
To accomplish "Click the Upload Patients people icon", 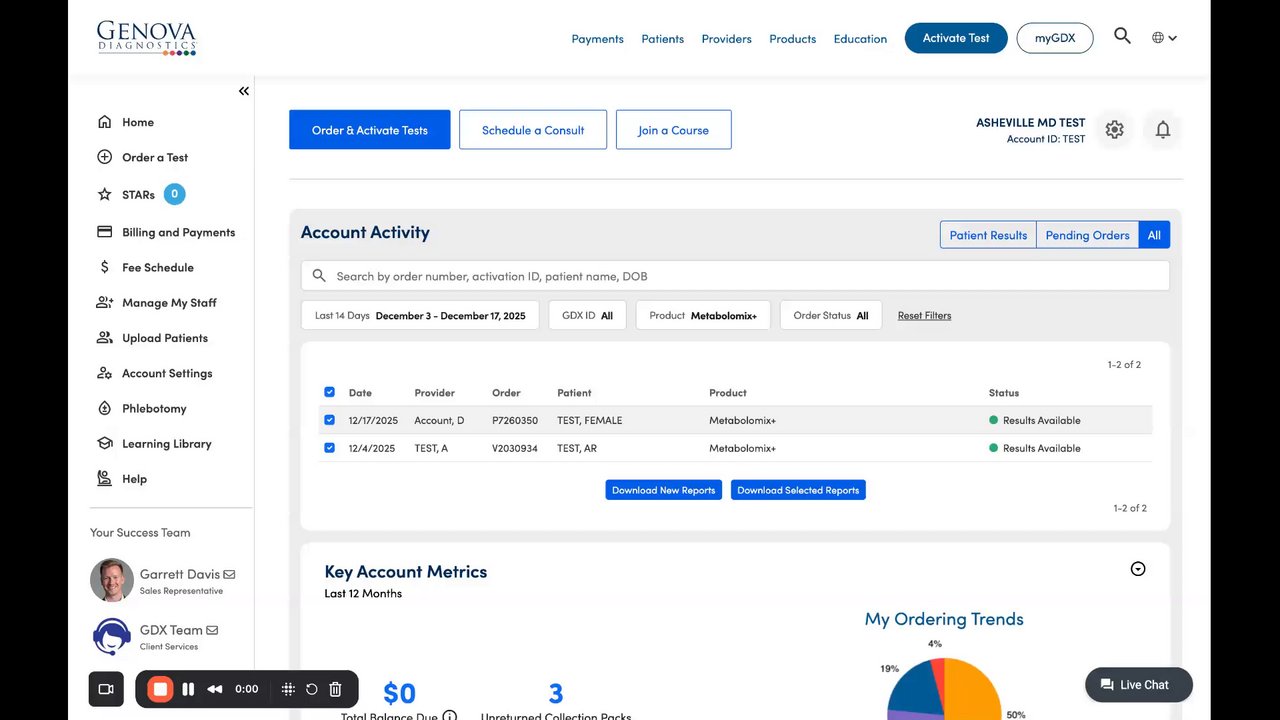I will pyautogui.click(x=104, y=338).
